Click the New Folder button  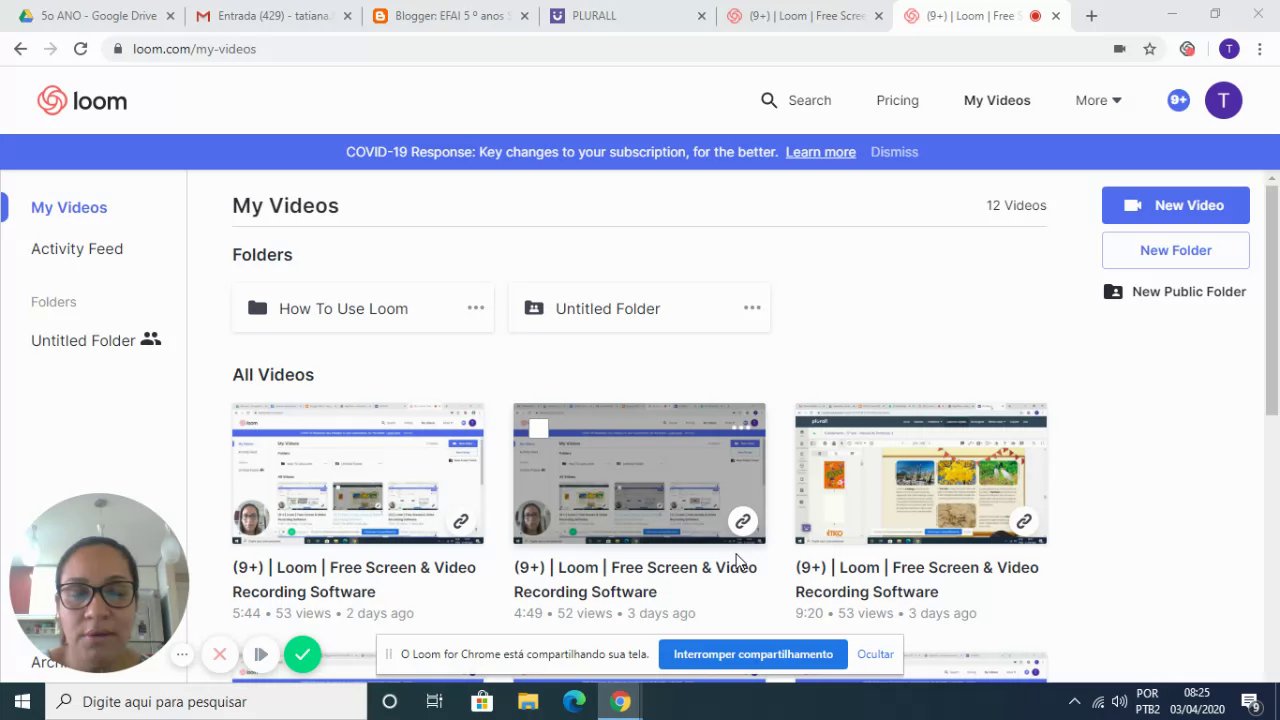pos(1175,250)
